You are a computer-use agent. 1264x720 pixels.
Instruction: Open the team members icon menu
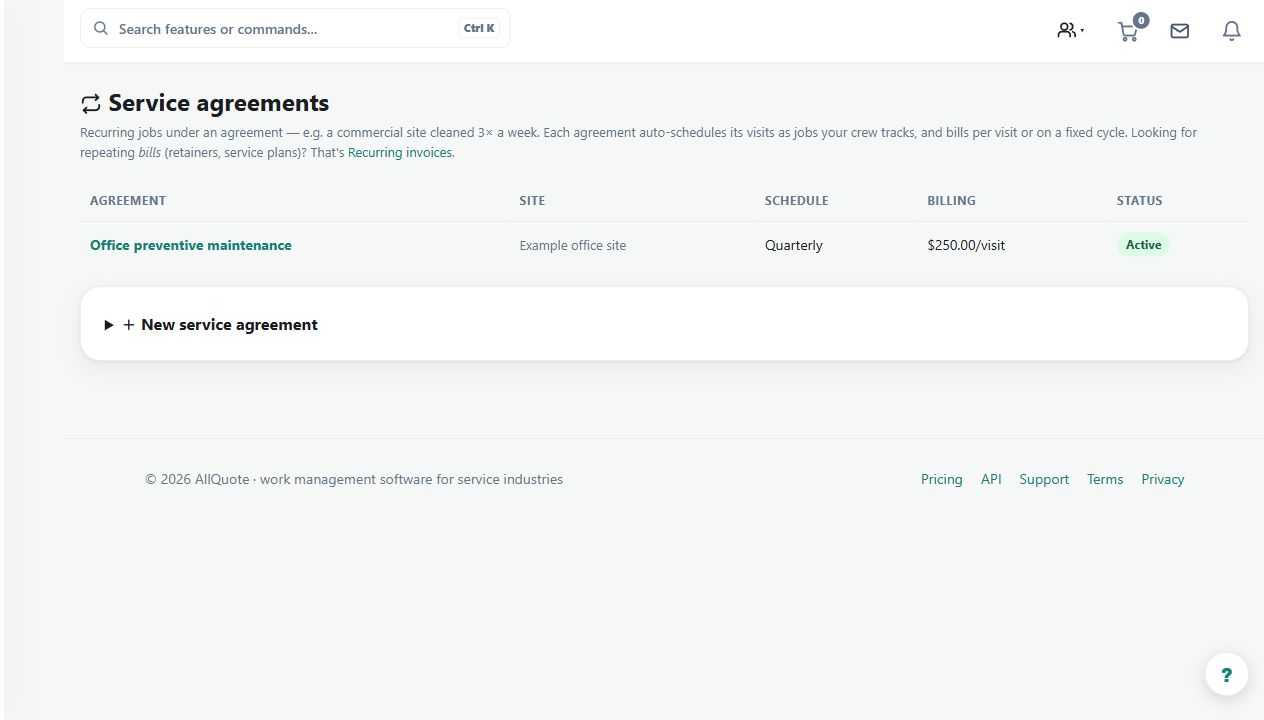pos(1070,31)
